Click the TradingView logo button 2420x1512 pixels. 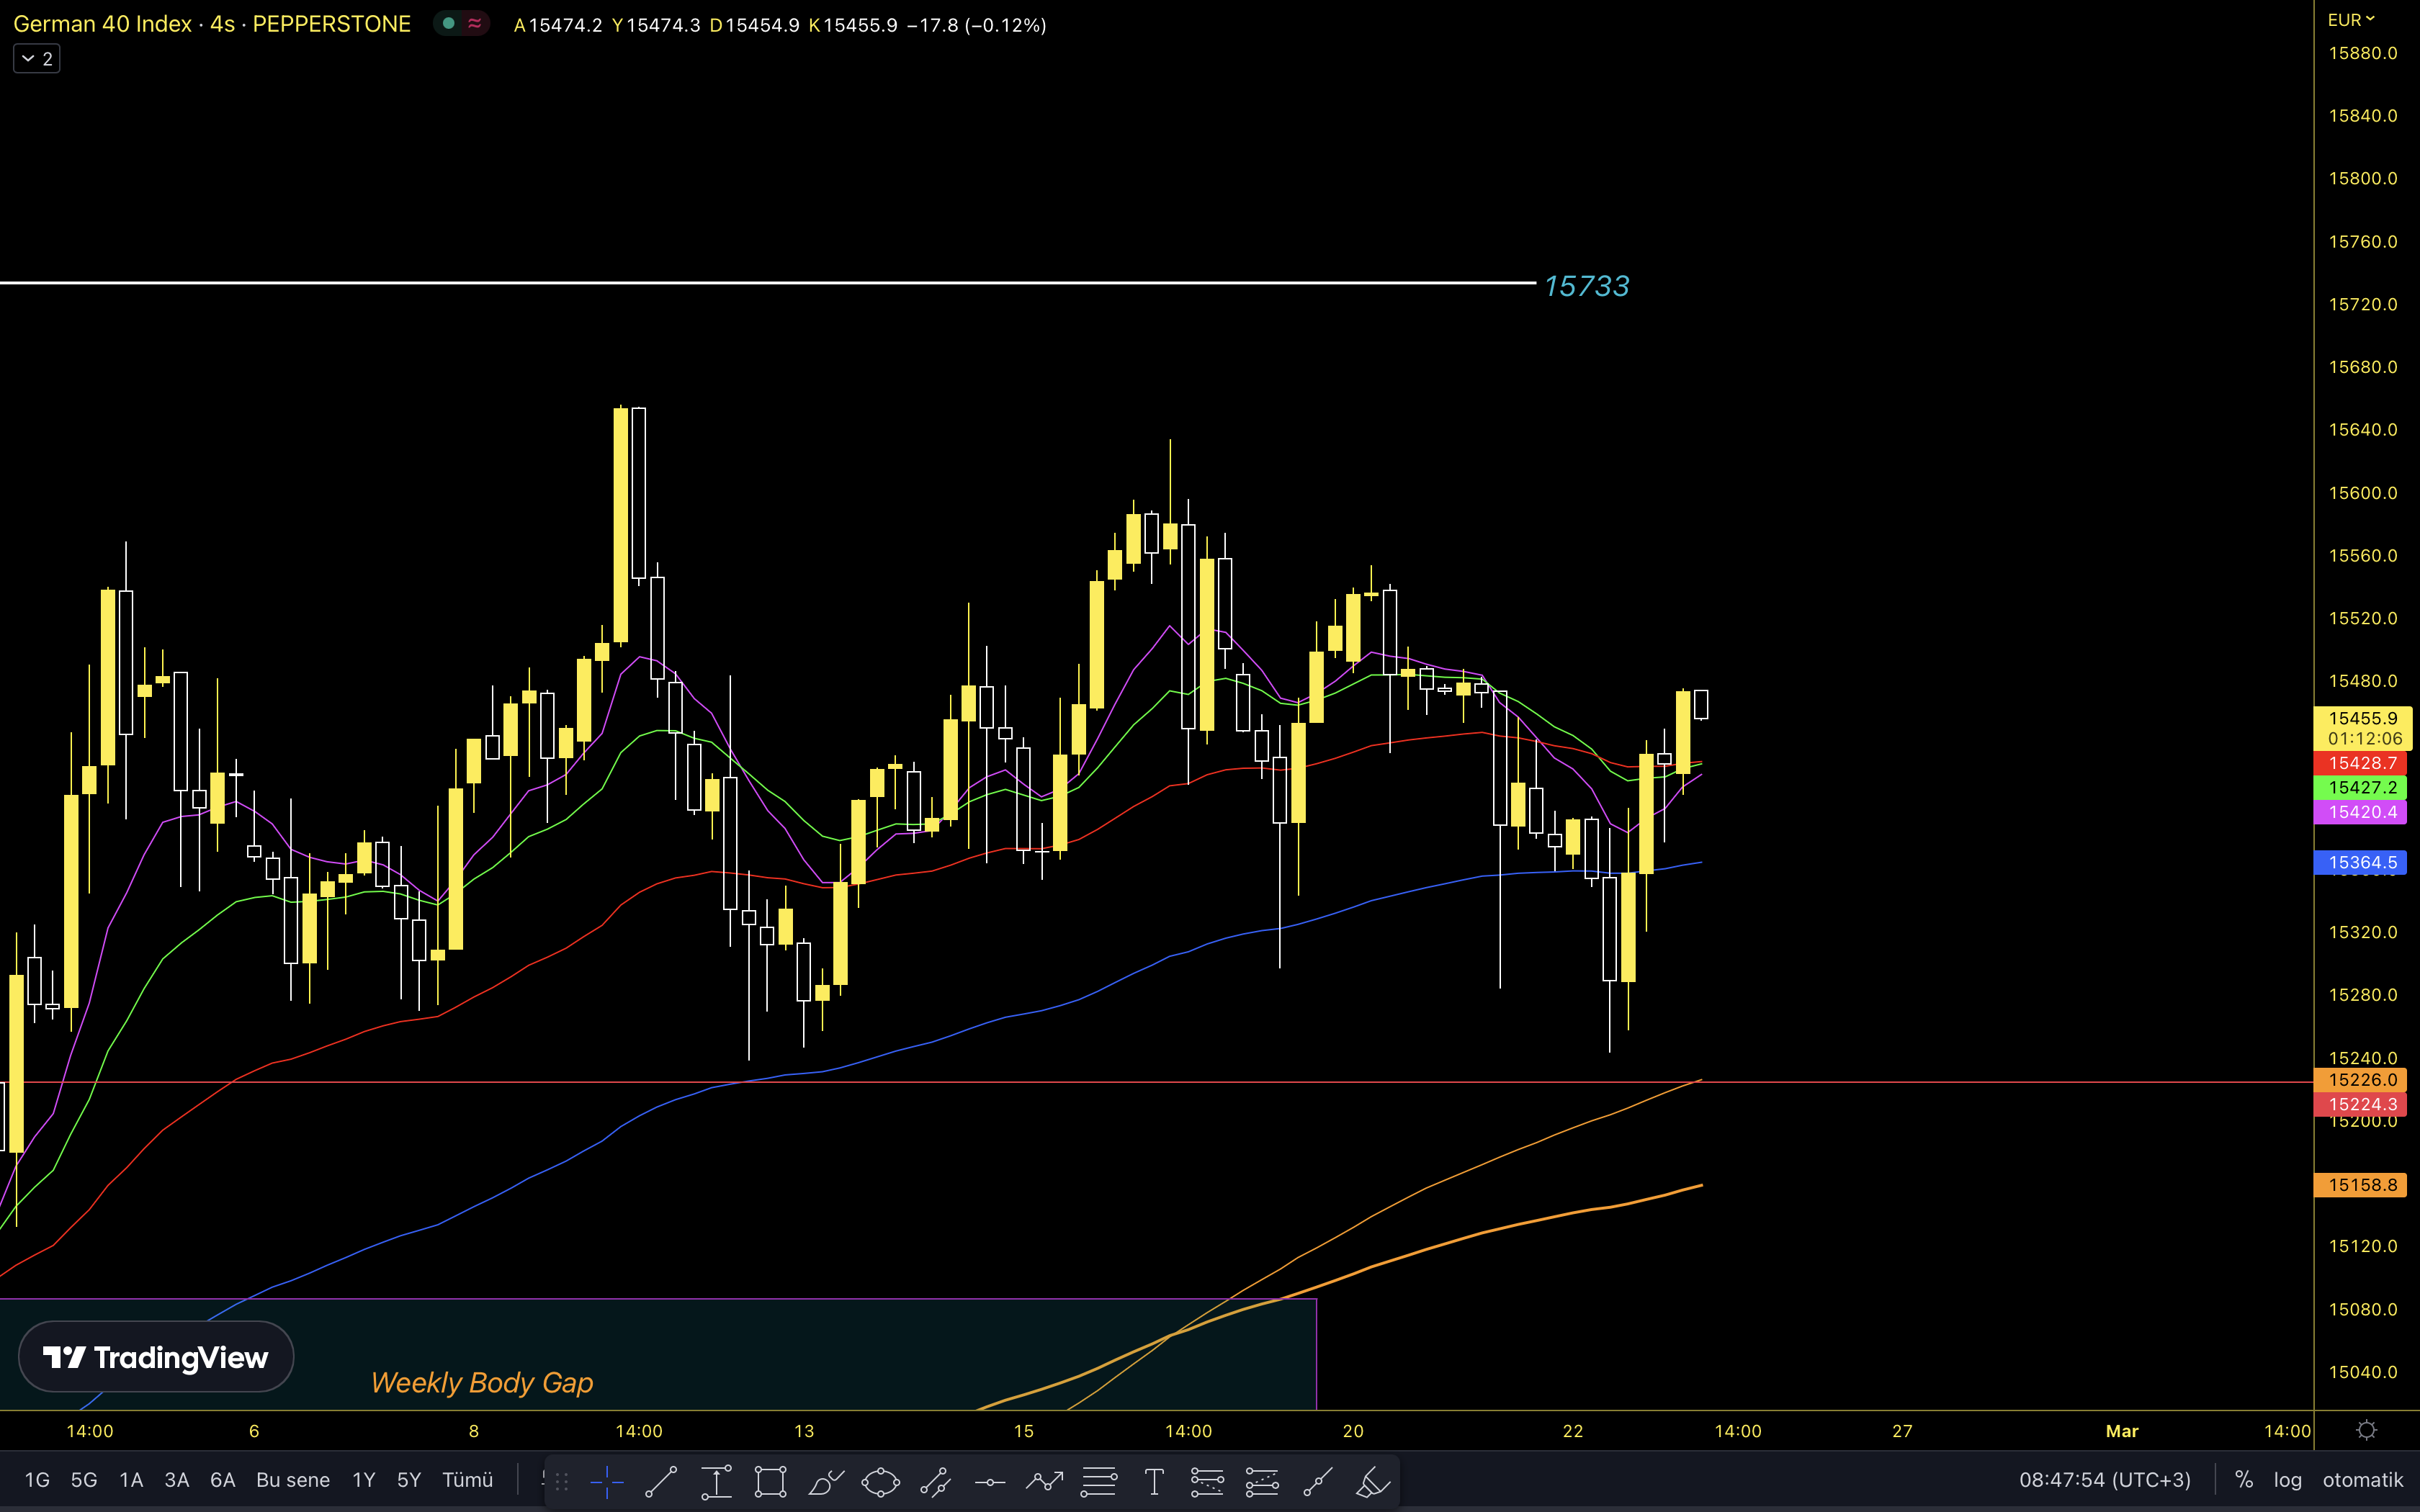coord(156,1357)
